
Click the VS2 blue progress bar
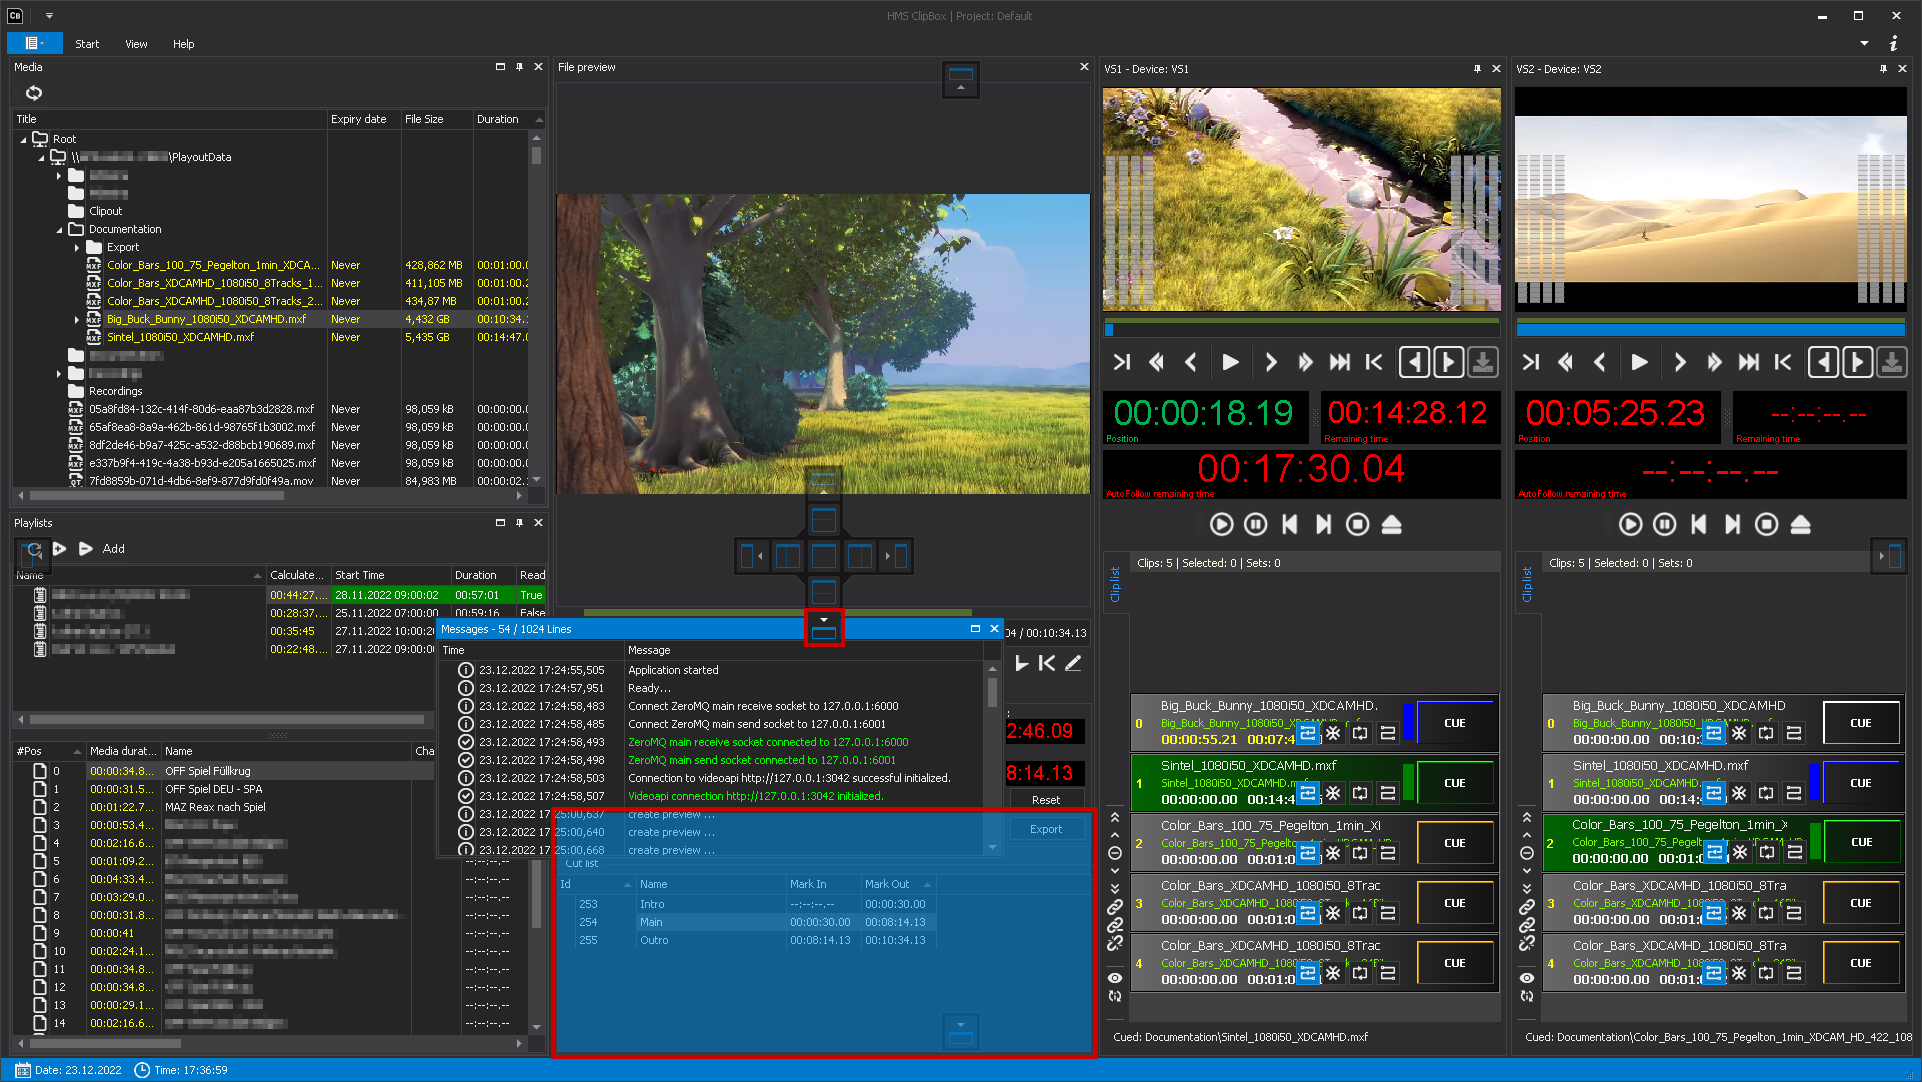1710,329
